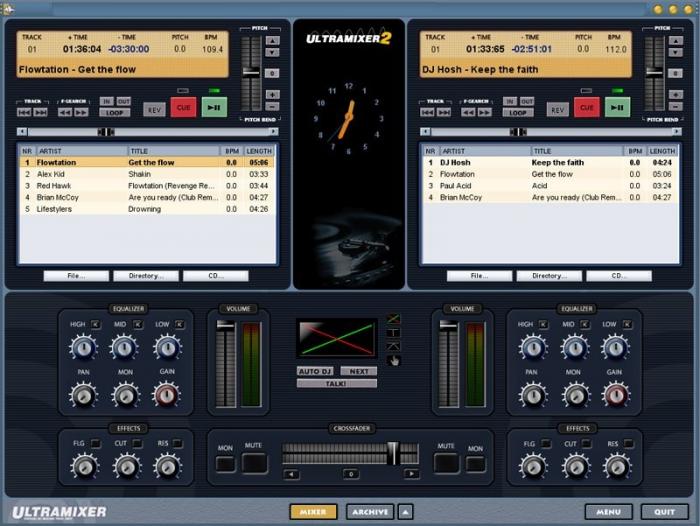Move crossfader left with arrow button
Image resolution: width=700 pixels, height=526 pixels.
pyautogui.click(x=292, y=474)
